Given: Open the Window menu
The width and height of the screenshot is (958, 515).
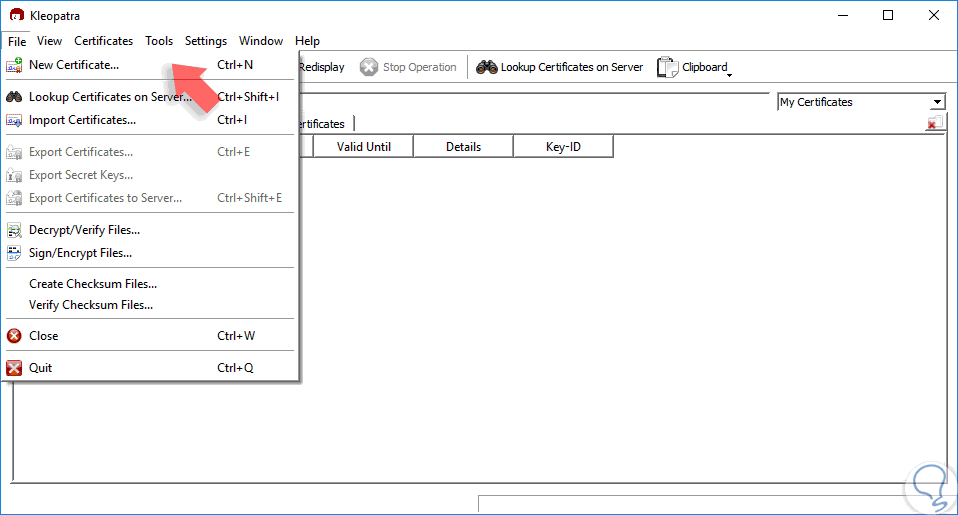Looking at the screenshot, I should [261, 41].
